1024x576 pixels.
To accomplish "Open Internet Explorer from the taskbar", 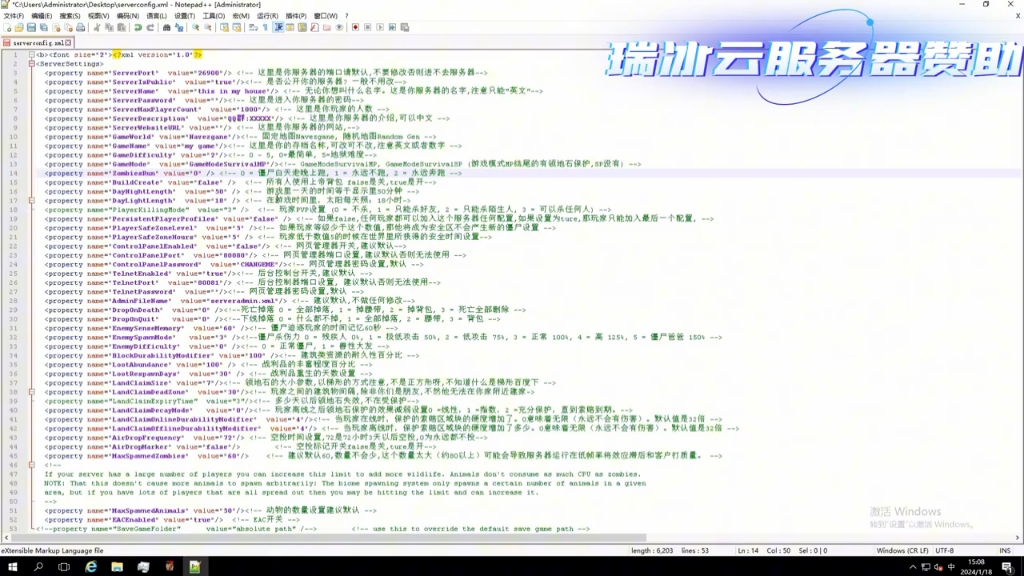I will tap(91, 567).
